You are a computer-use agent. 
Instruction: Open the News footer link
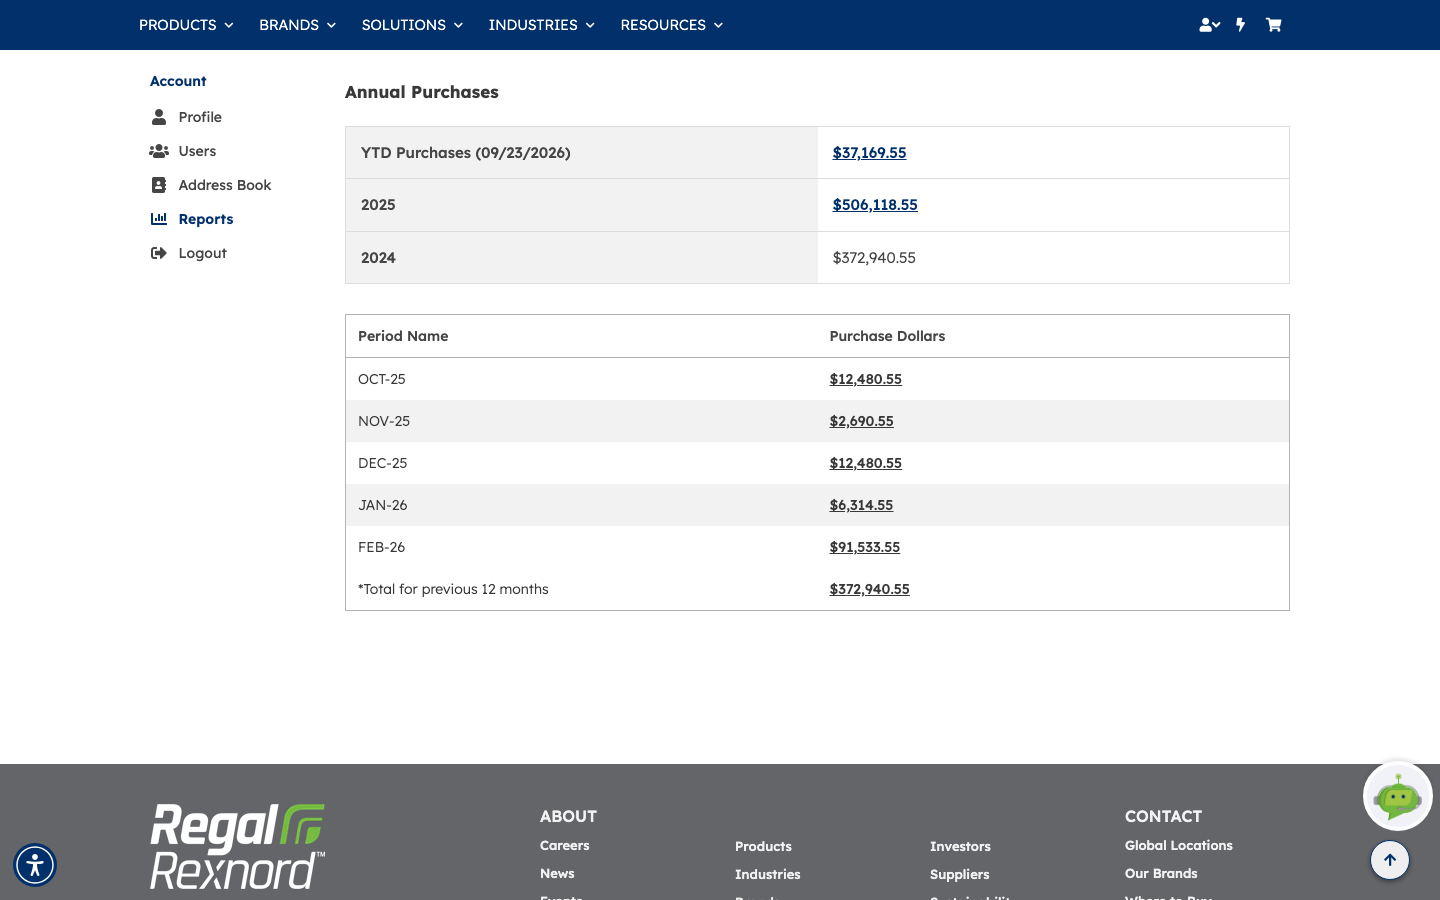[557, 873]
